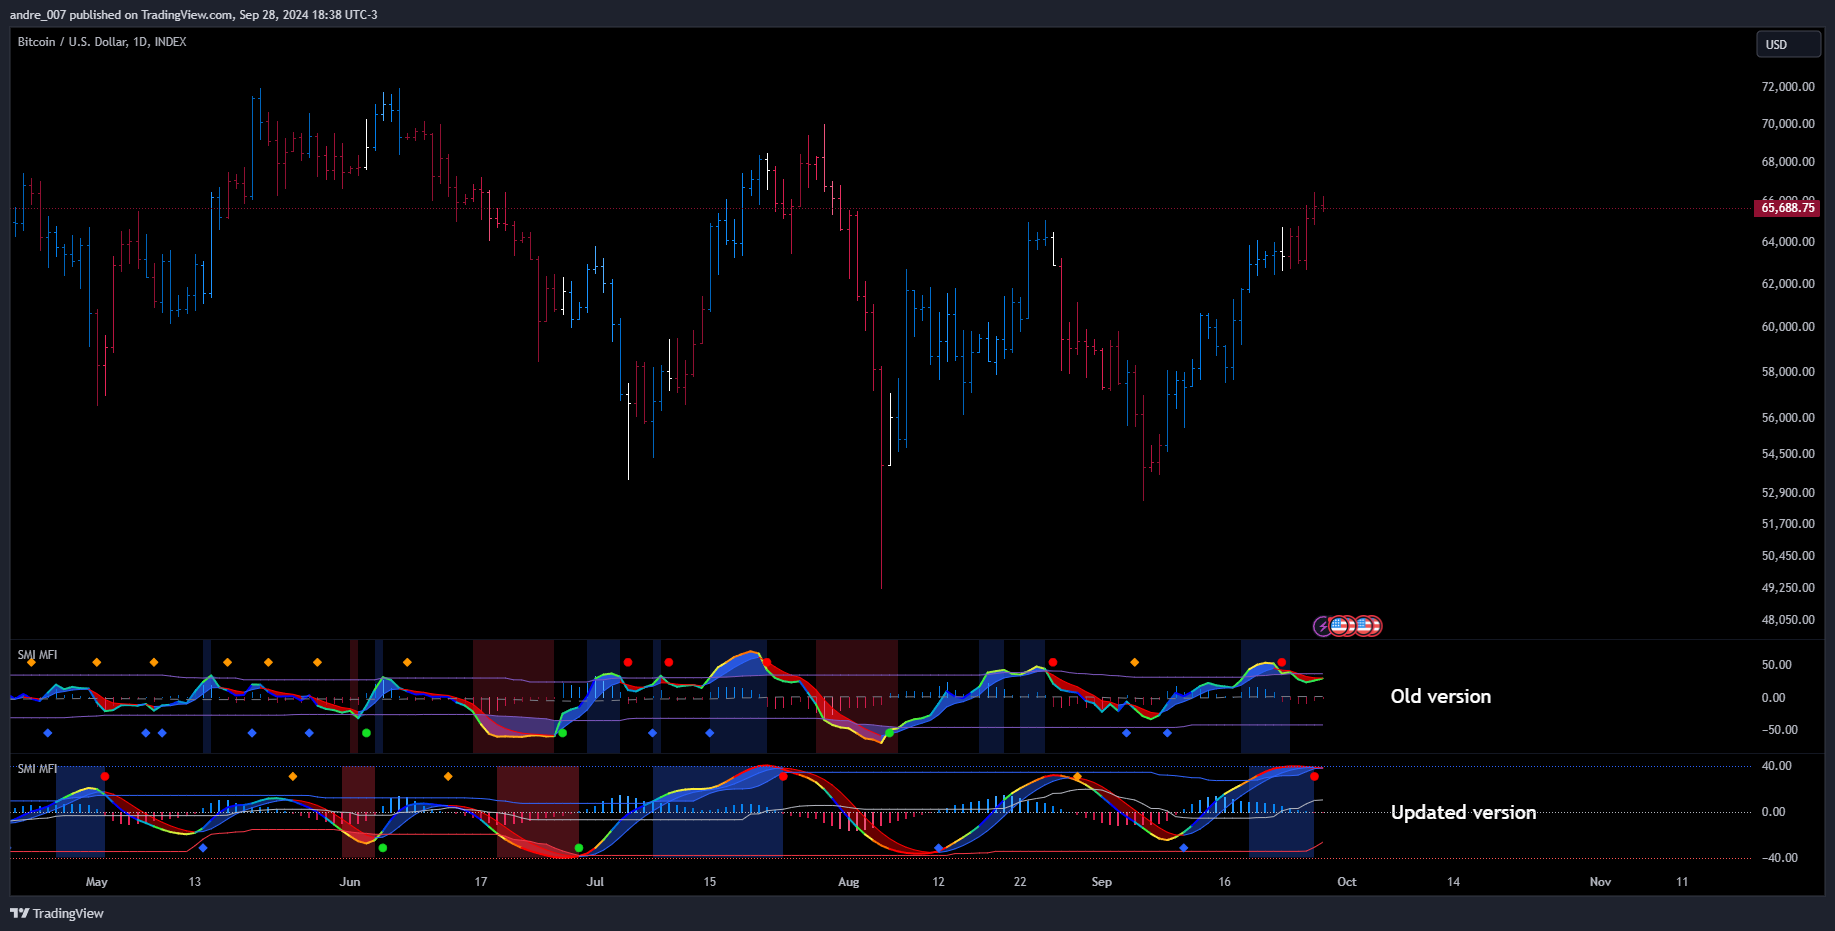The image size is (1835, 931).
Task: Click the 62,000.00 price axis label
Action: coord(1788,284)
